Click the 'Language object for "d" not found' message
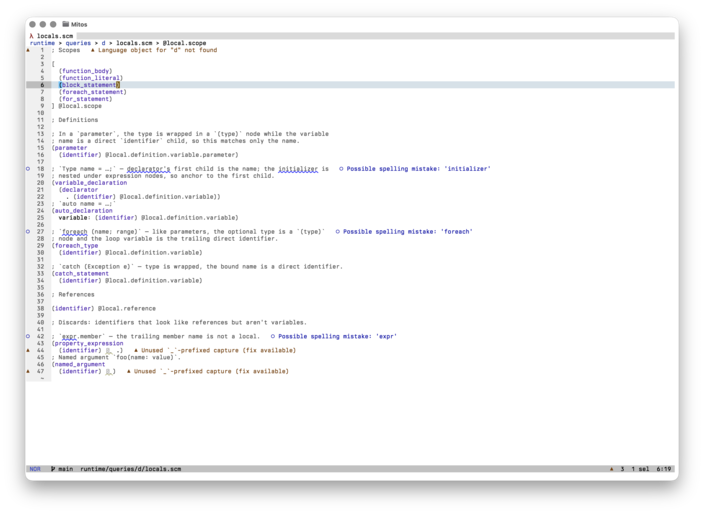Image resolution: width=704 pixels, height=514 pixels. (158, 50)
